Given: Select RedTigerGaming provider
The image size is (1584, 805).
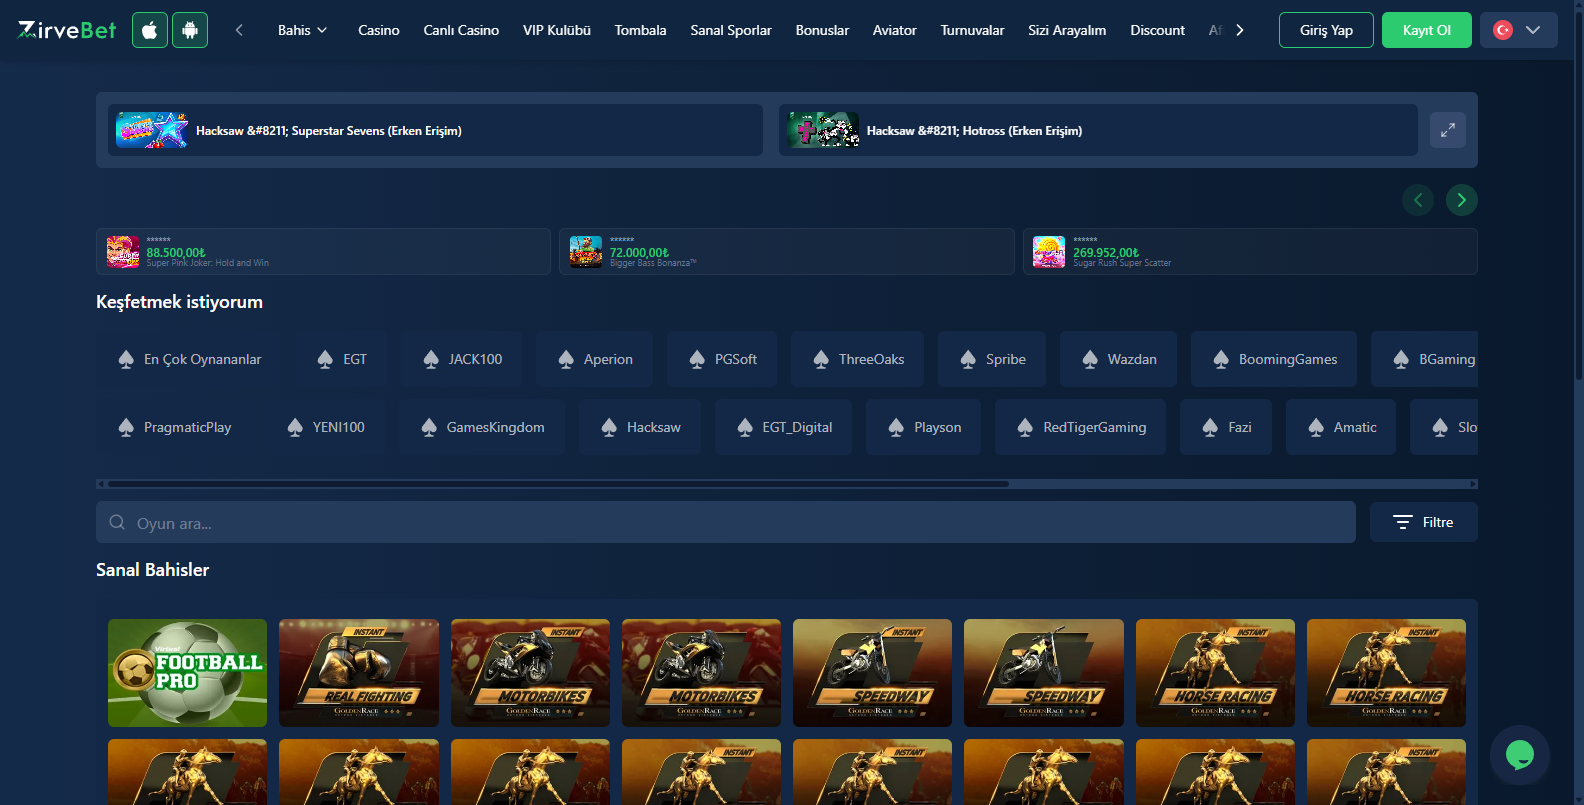Looking at the screenshot, I should pos(1081,427).
